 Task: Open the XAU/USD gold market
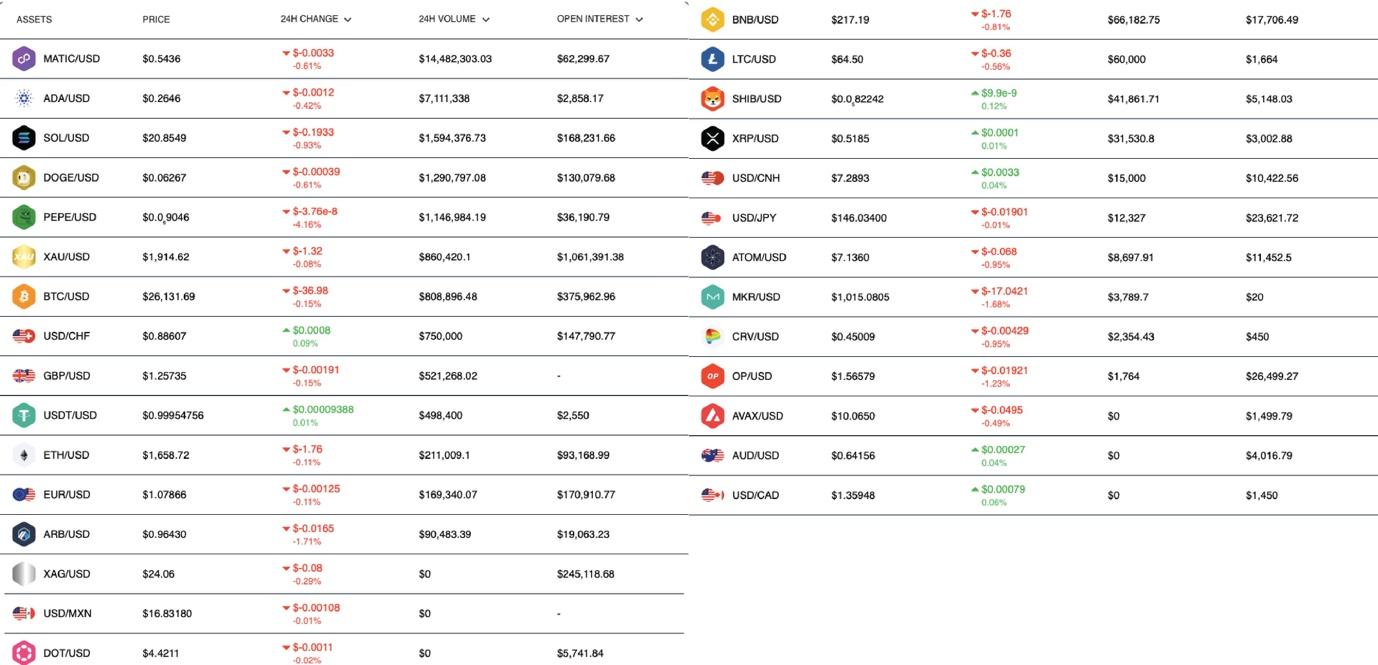click(66, 257)
